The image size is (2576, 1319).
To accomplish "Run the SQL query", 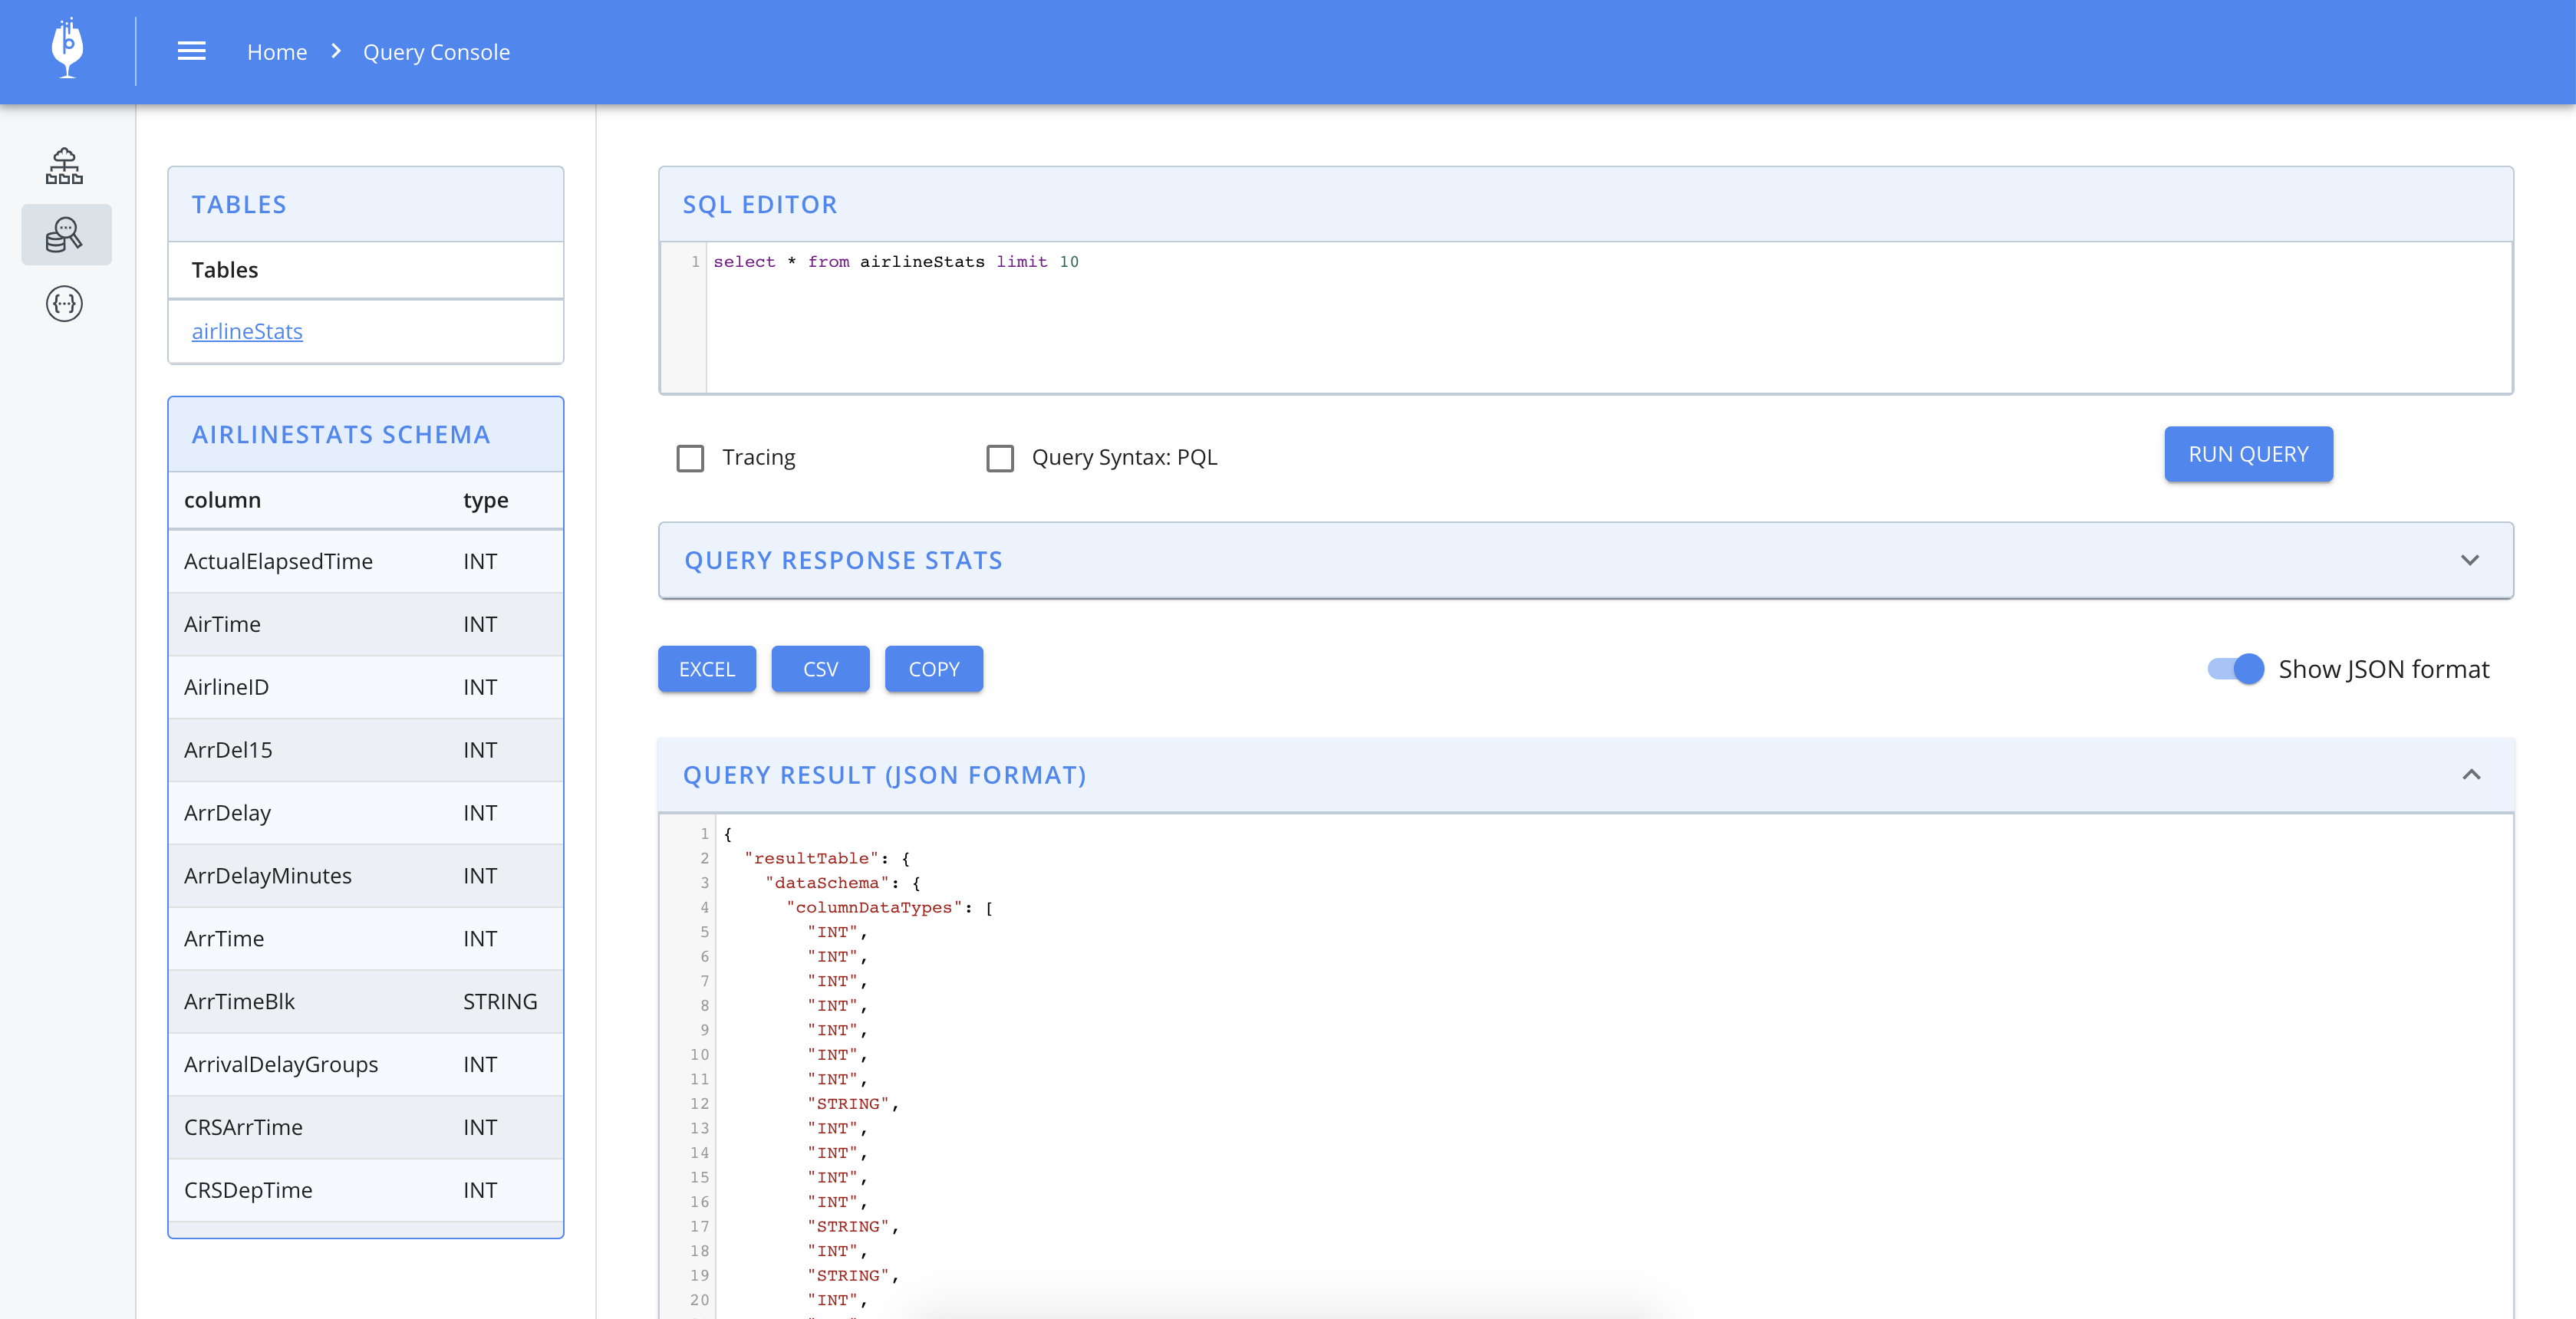I will pos(2248,454).
